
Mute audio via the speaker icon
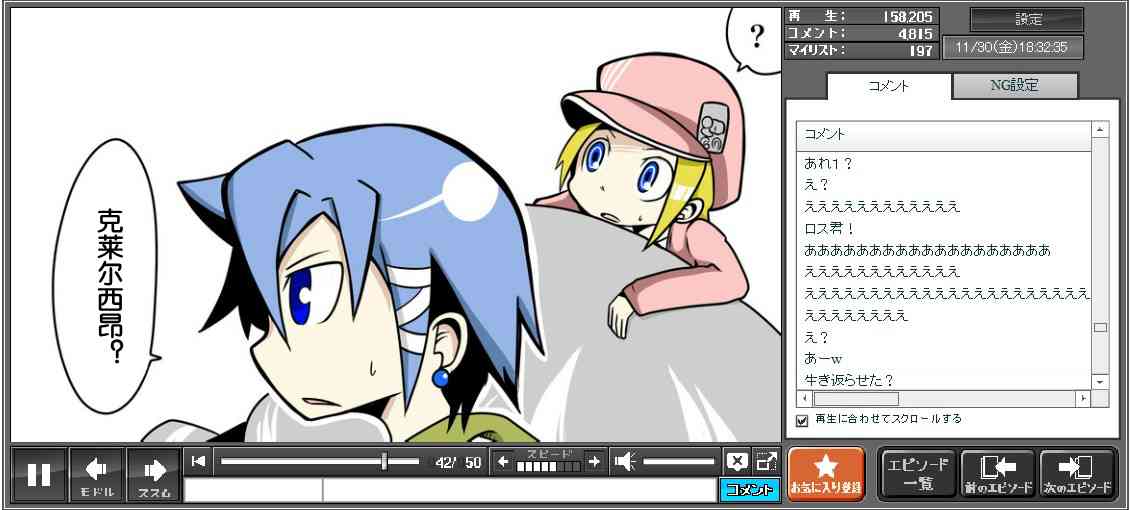pos(626,461)
